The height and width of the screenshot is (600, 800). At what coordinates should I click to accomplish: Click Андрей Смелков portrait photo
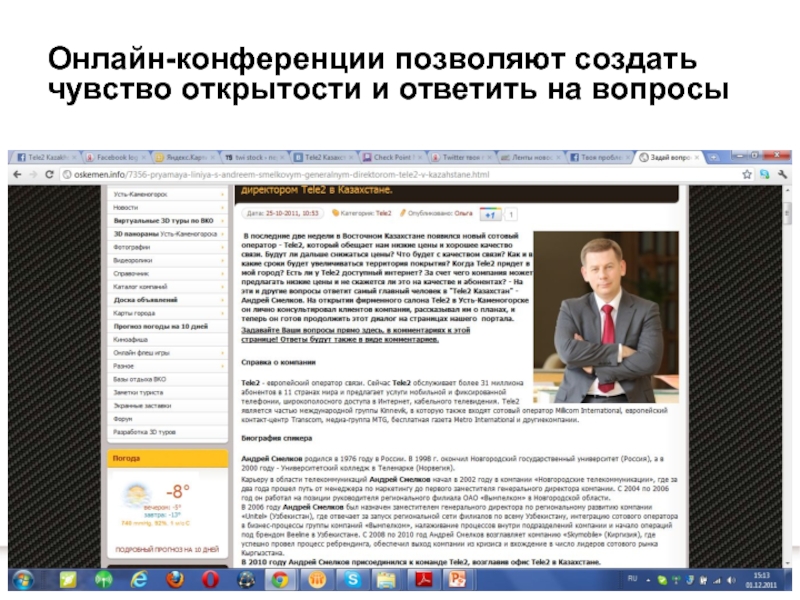click(606, 317)
